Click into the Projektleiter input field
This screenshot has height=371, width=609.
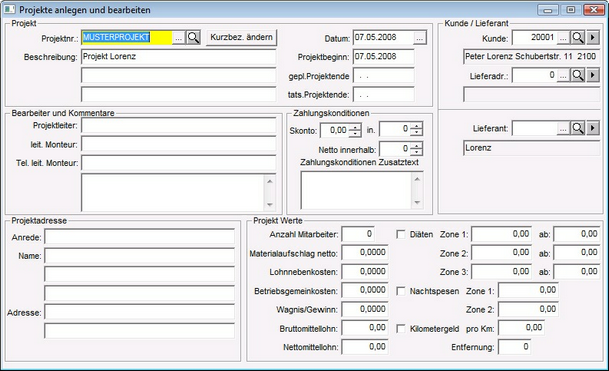[179, 126]
